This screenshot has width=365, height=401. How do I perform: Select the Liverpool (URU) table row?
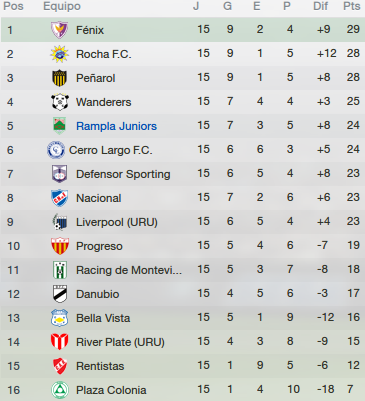pos(183,222)
